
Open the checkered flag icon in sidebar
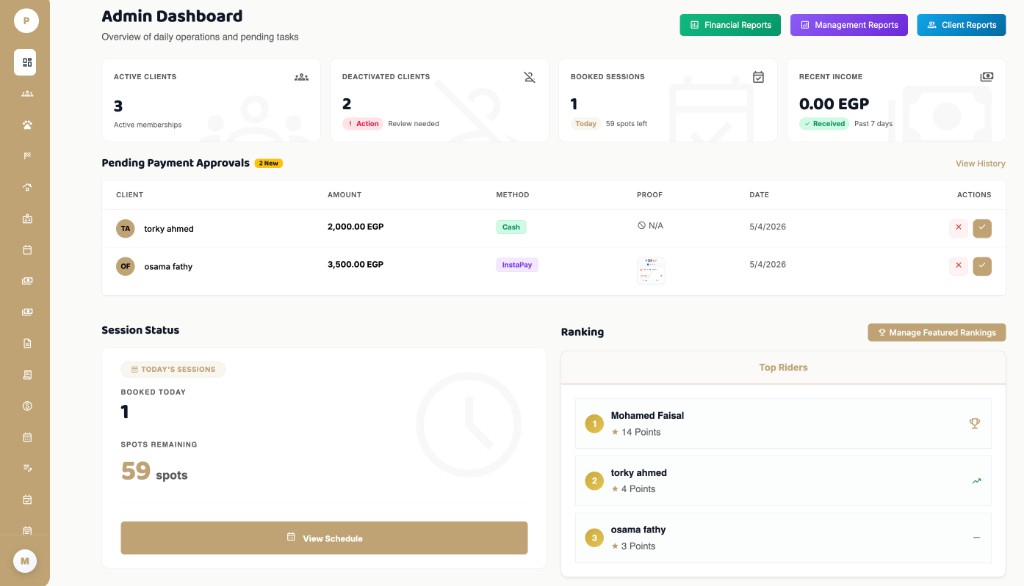[27, 156]
